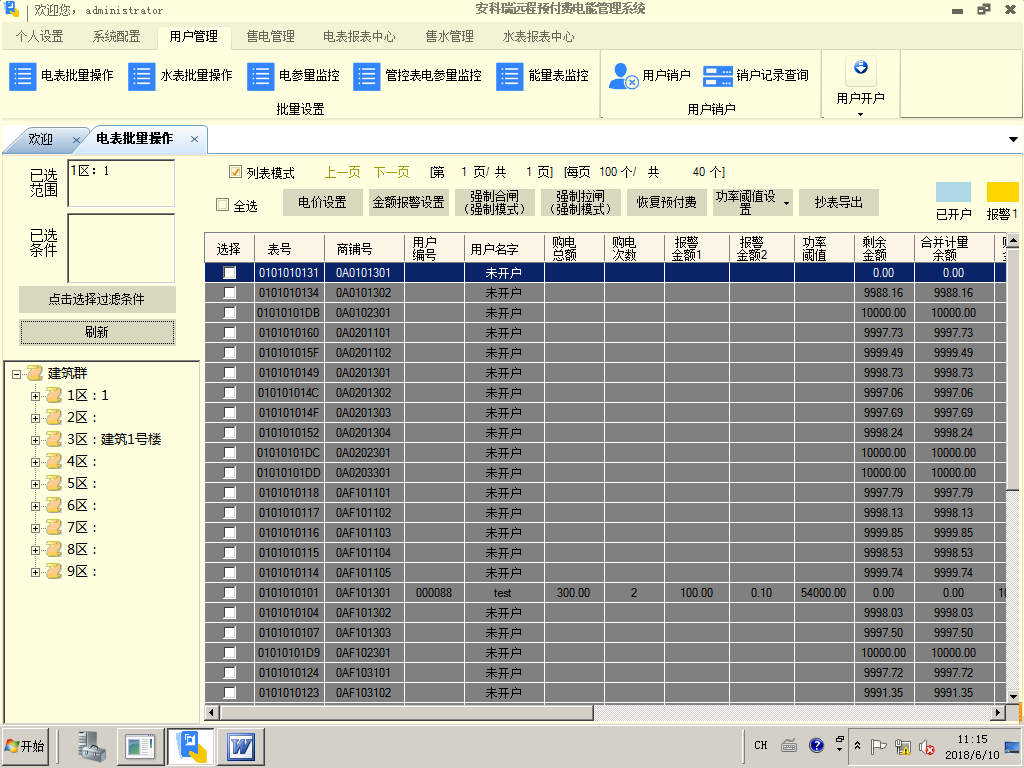Click the light blue 已开户 color swatch
This screenshot has width=1024, height=768.
[953, 192]
